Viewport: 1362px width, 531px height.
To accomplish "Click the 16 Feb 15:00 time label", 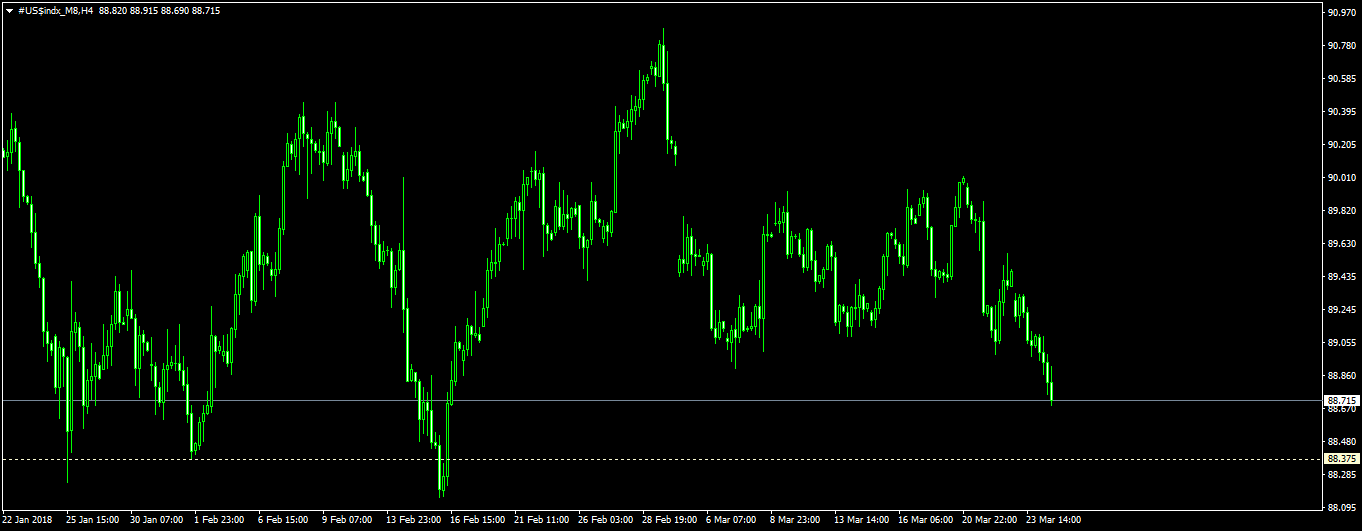I will (477, 520).
